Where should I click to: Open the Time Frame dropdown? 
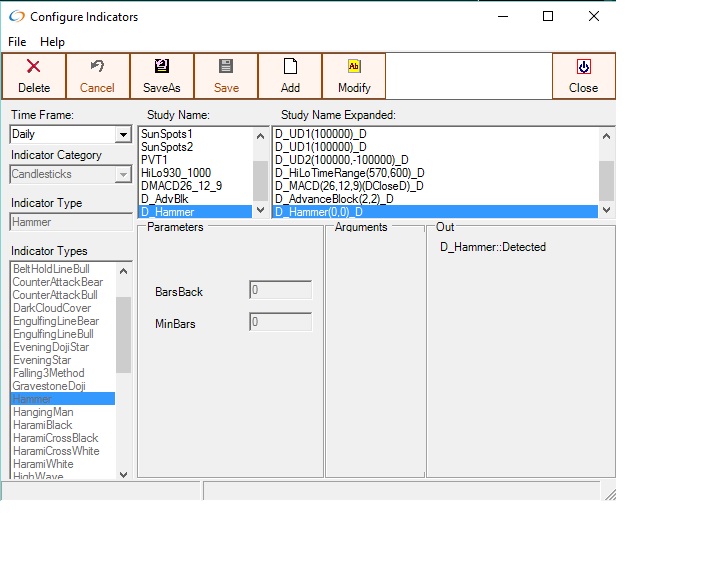tap(124, 135)
